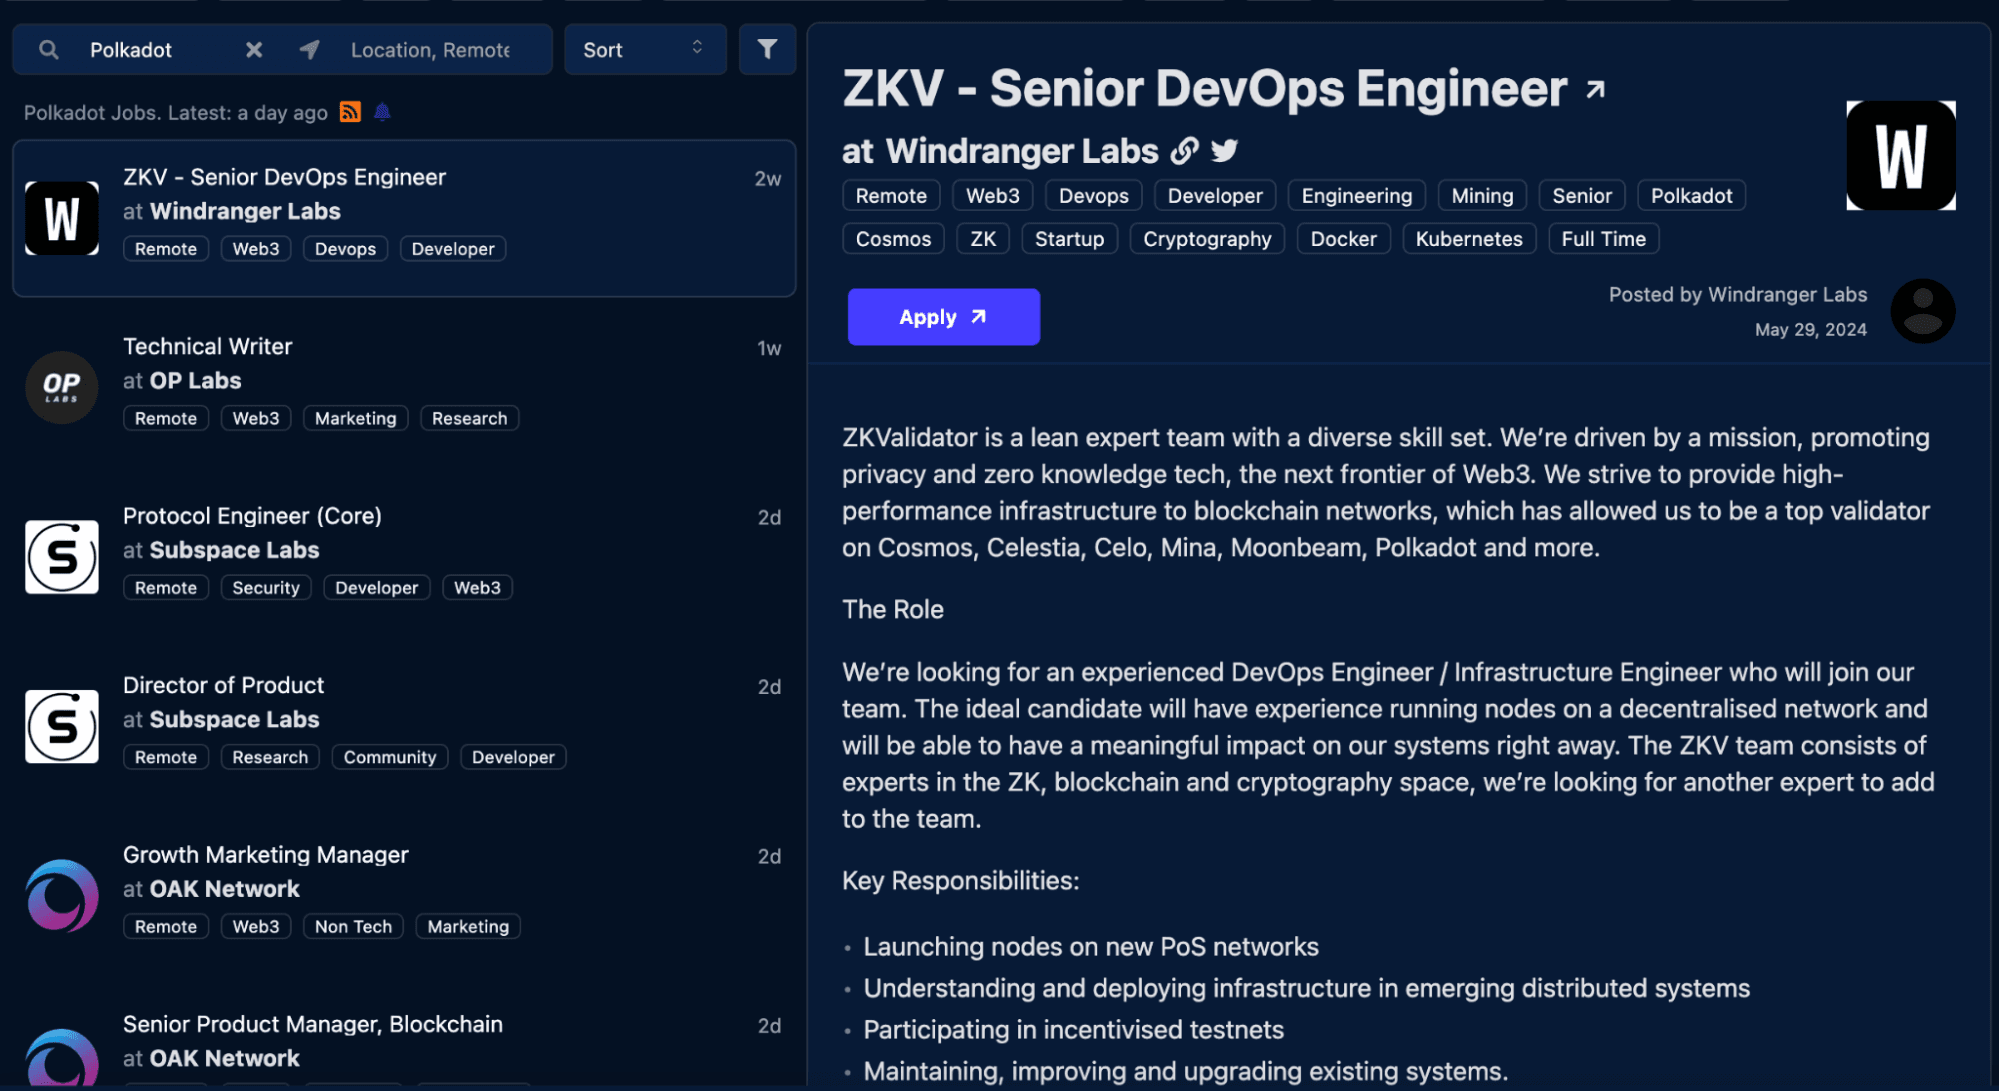Open Technical Writer job listing

(207, 346)
